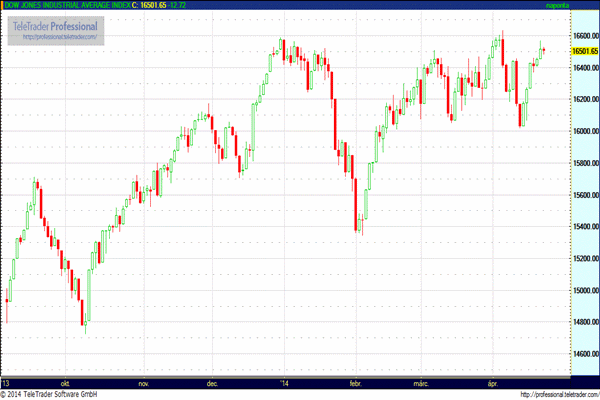Select the 'márc.' marker on time axis
Screen dimensions: 600x400
coord(421,383)
